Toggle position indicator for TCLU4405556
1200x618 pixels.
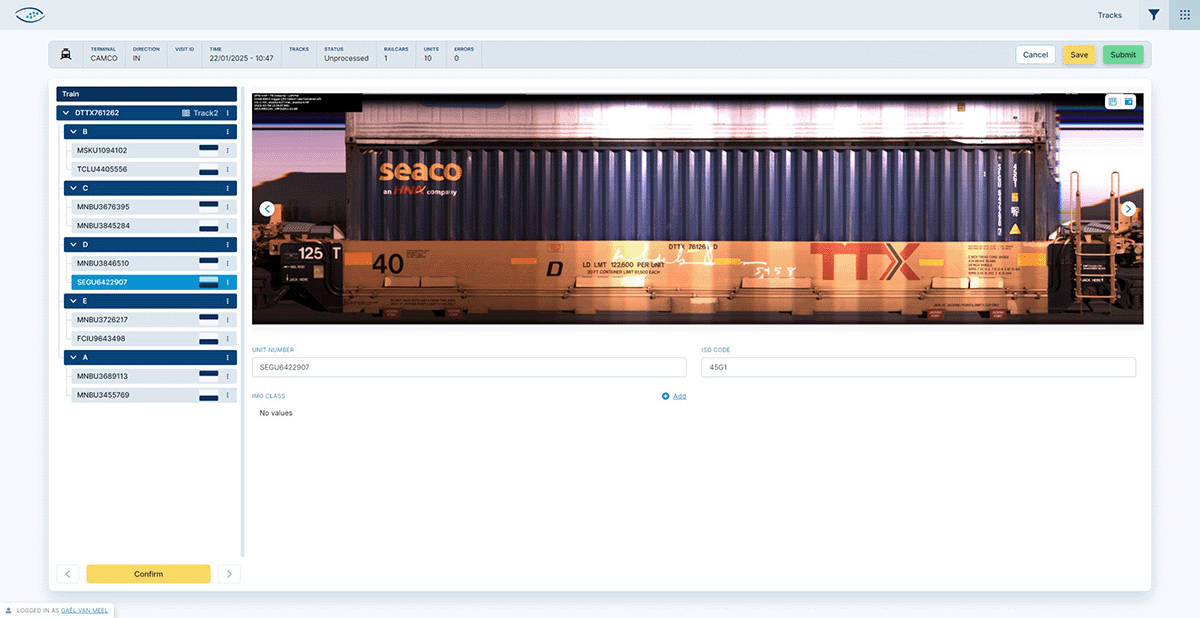[209, 170]
